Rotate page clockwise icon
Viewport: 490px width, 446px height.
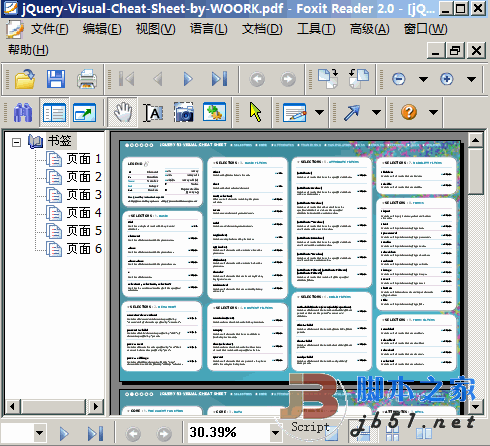point(328,79)
